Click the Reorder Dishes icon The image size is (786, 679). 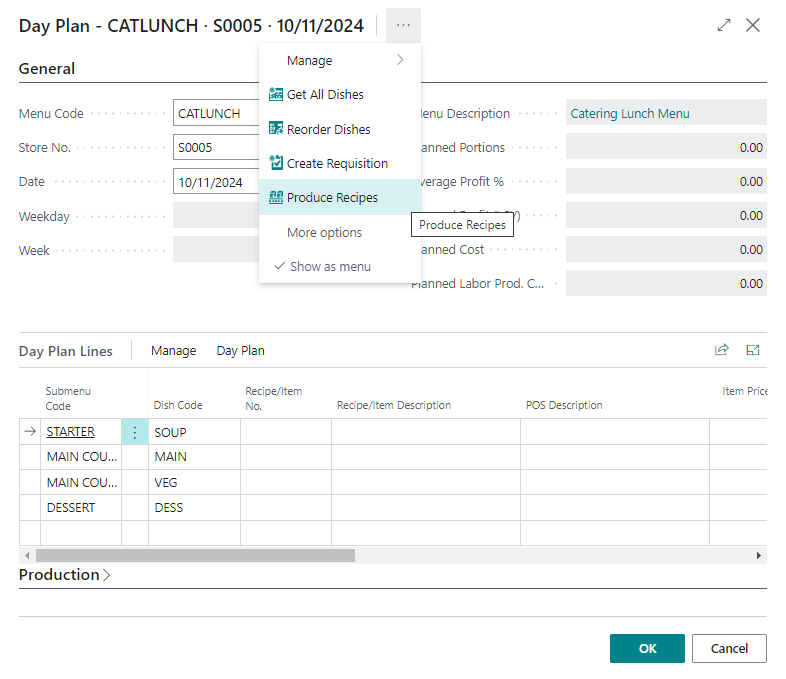(x=276, y=129)
